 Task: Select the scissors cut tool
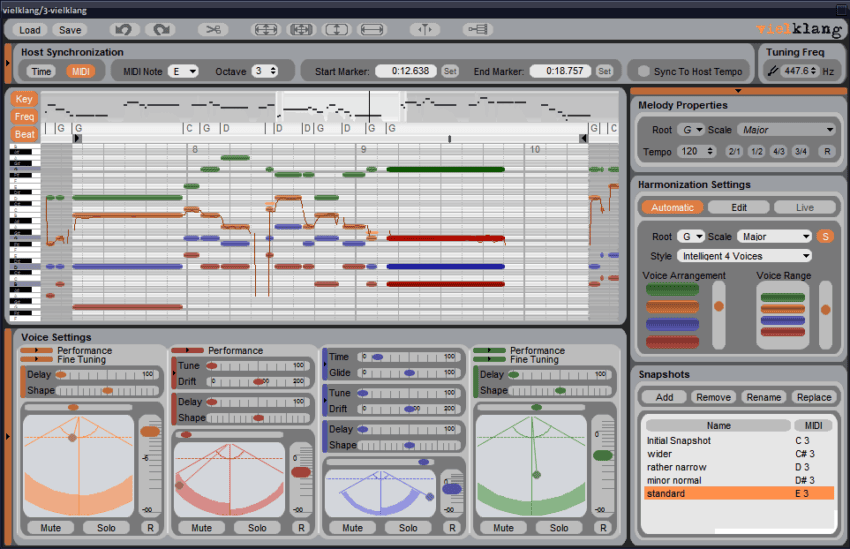click(x=213, y=30)
